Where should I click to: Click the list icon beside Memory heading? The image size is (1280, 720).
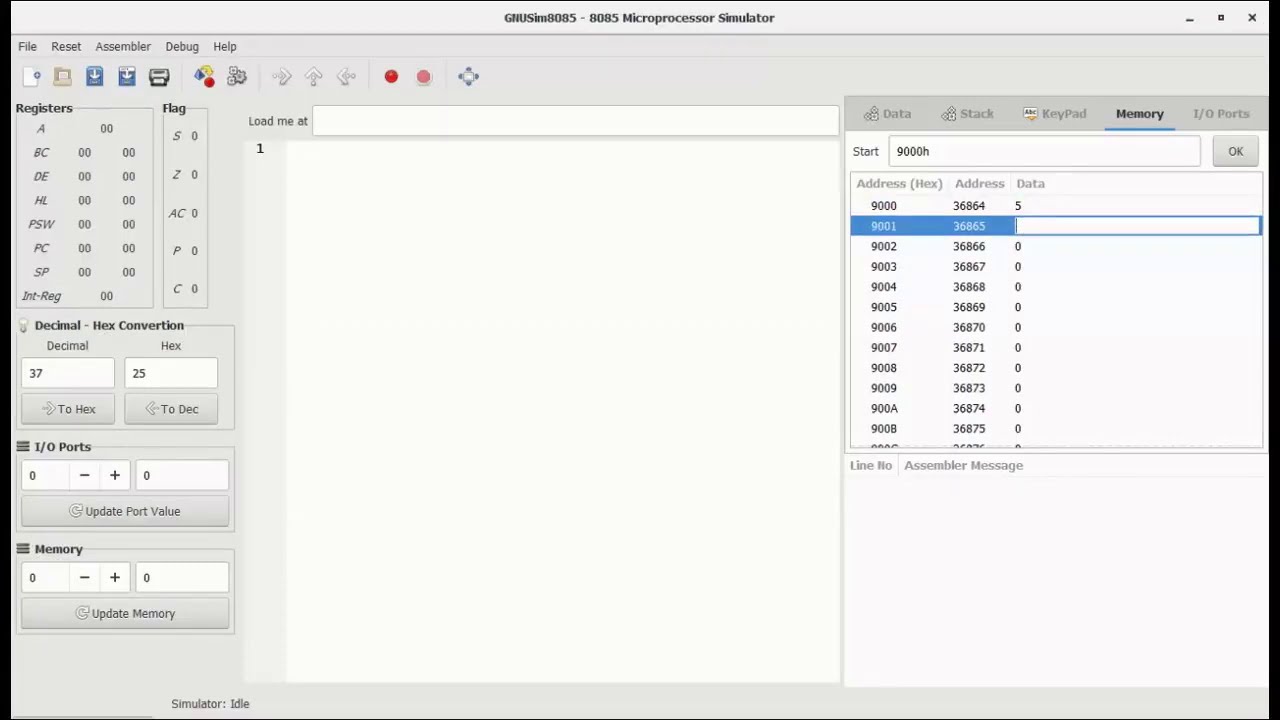click(x=23, y=549)
